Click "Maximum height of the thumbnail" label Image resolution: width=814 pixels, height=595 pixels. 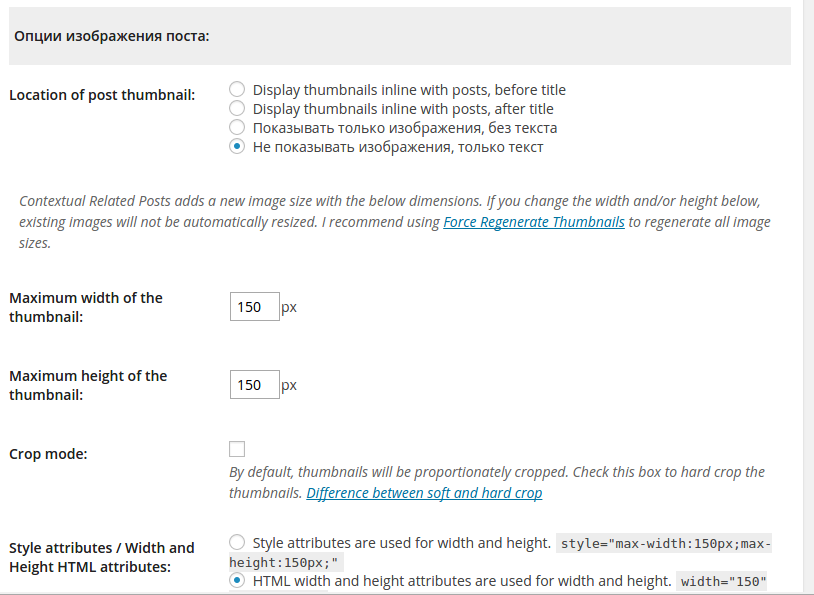pos(88,385)
